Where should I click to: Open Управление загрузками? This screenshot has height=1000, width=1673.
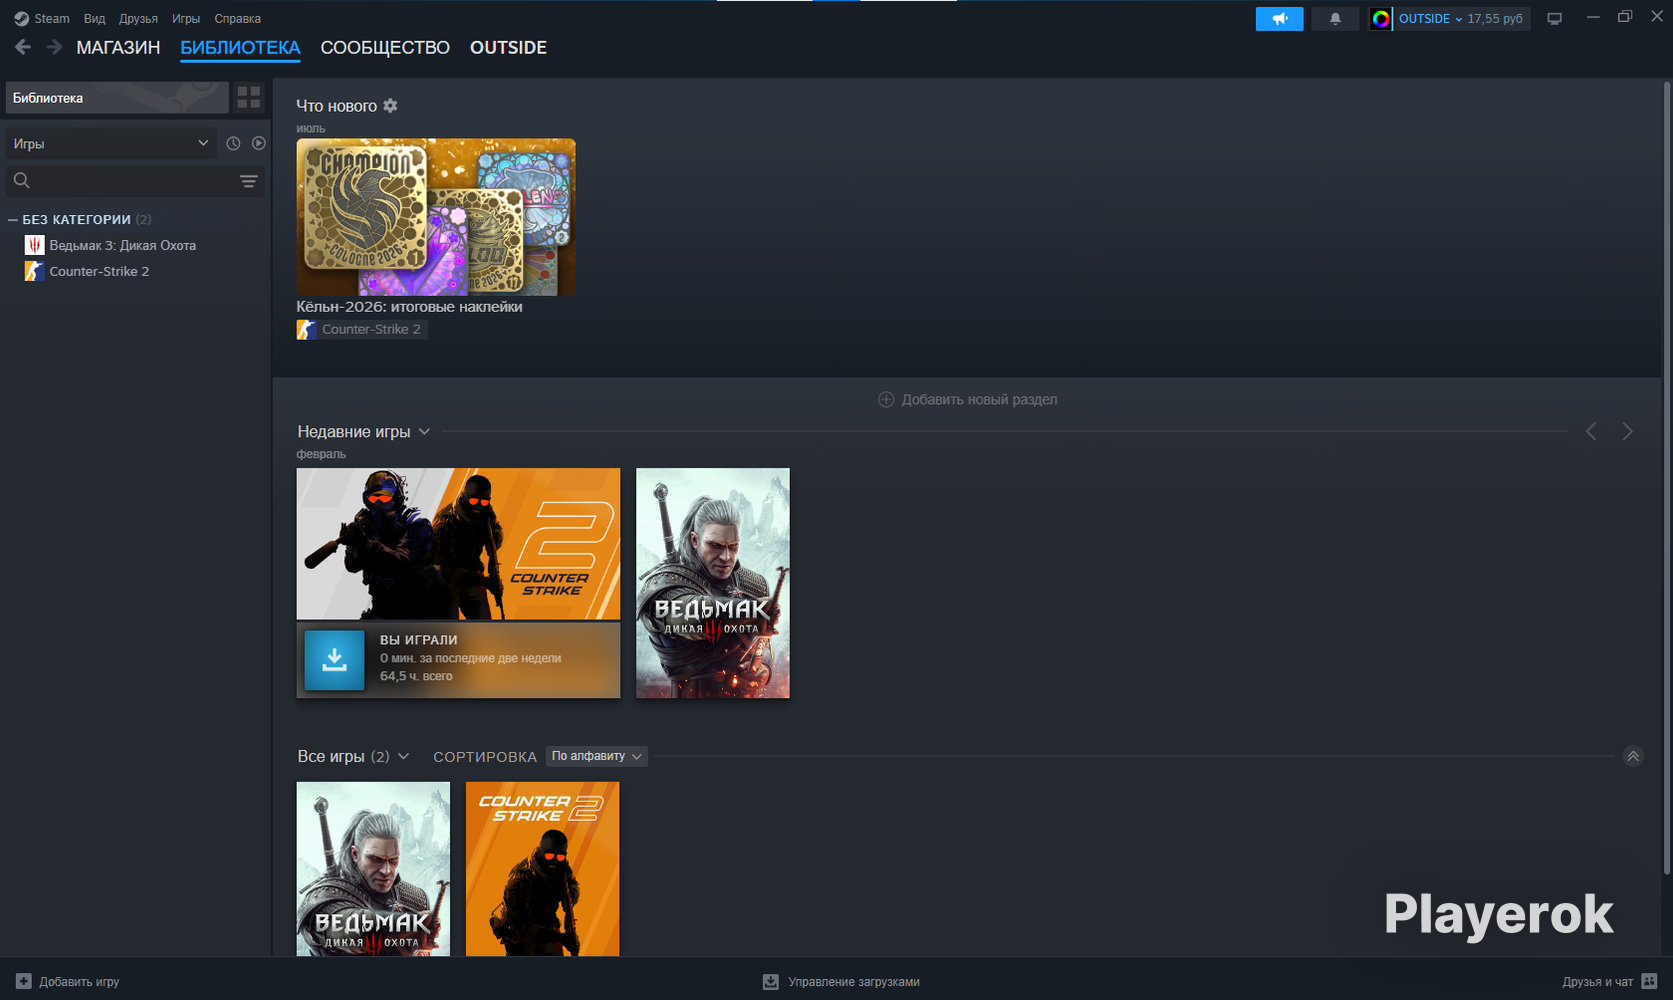[841, 982]
